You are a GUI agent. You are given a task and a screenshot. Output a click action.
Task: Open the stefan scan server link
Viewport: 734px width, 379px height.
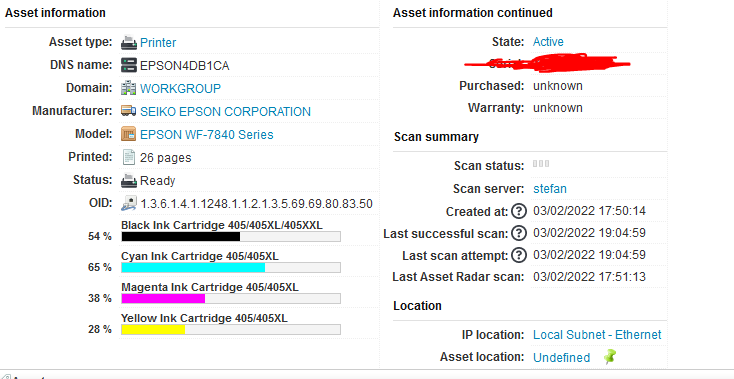coord(550,189)
